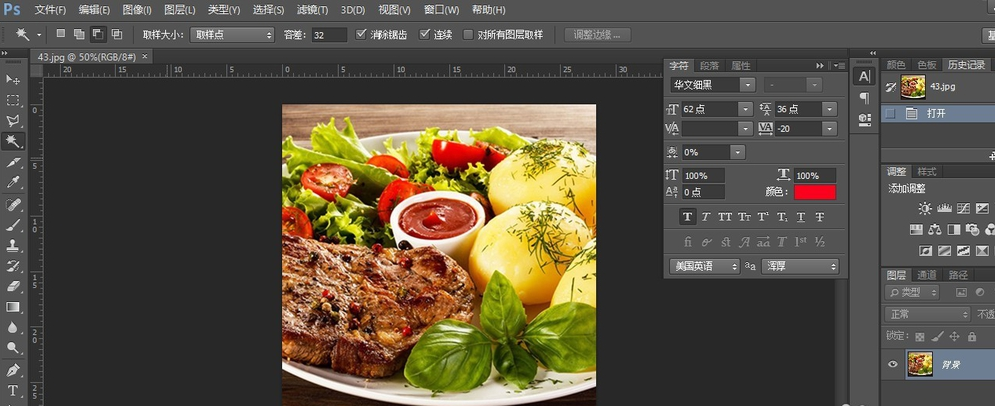
Task: Select the Horizontal Type tool
Action: click(13, 390)
